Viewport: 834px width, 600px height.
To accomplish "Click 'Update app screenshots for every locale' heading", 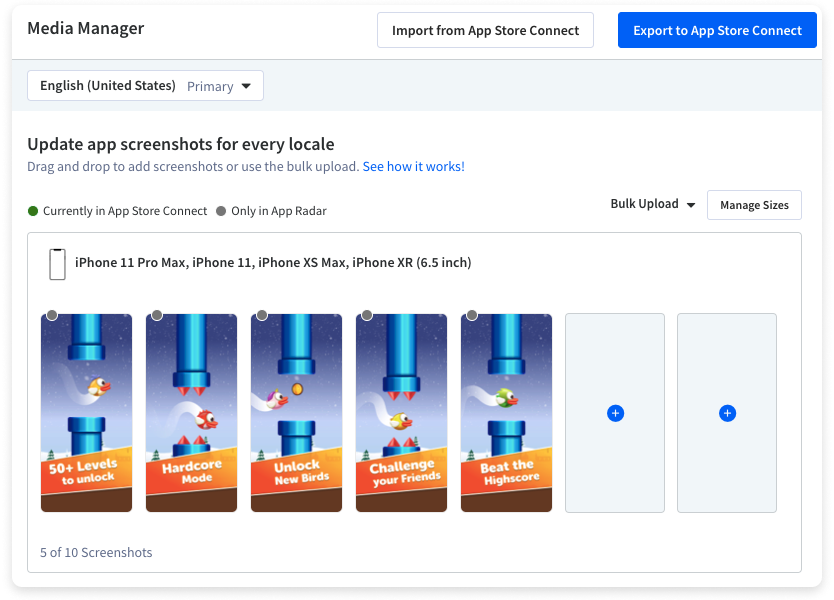I will tap(181, 144).
